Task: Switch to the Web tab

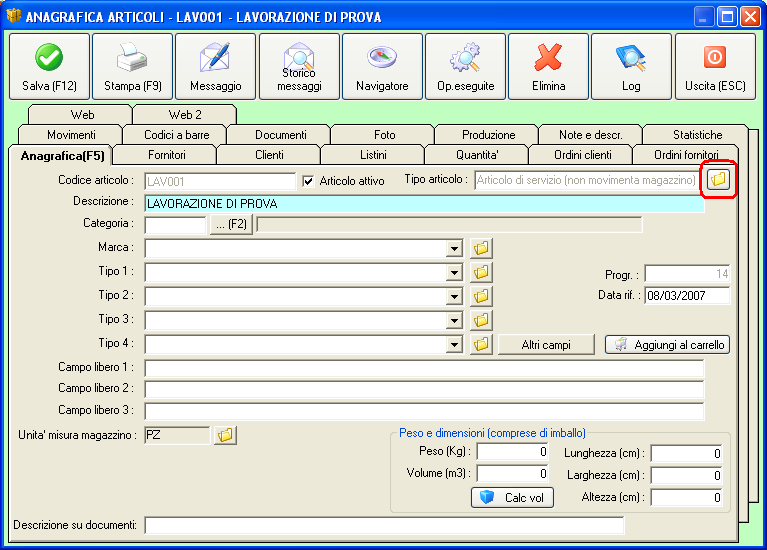Action: click(x=81, y=115)
